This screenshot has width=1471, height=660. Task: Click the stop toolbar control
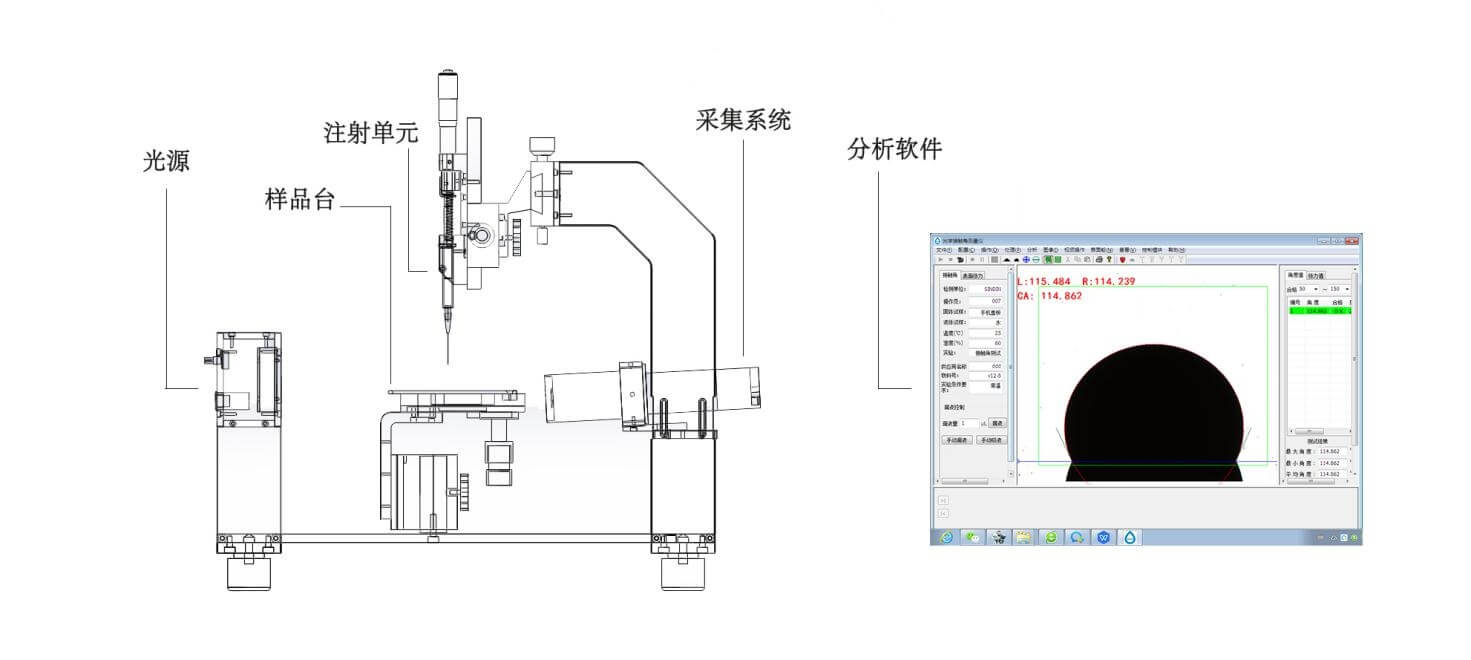click(950, 260)
